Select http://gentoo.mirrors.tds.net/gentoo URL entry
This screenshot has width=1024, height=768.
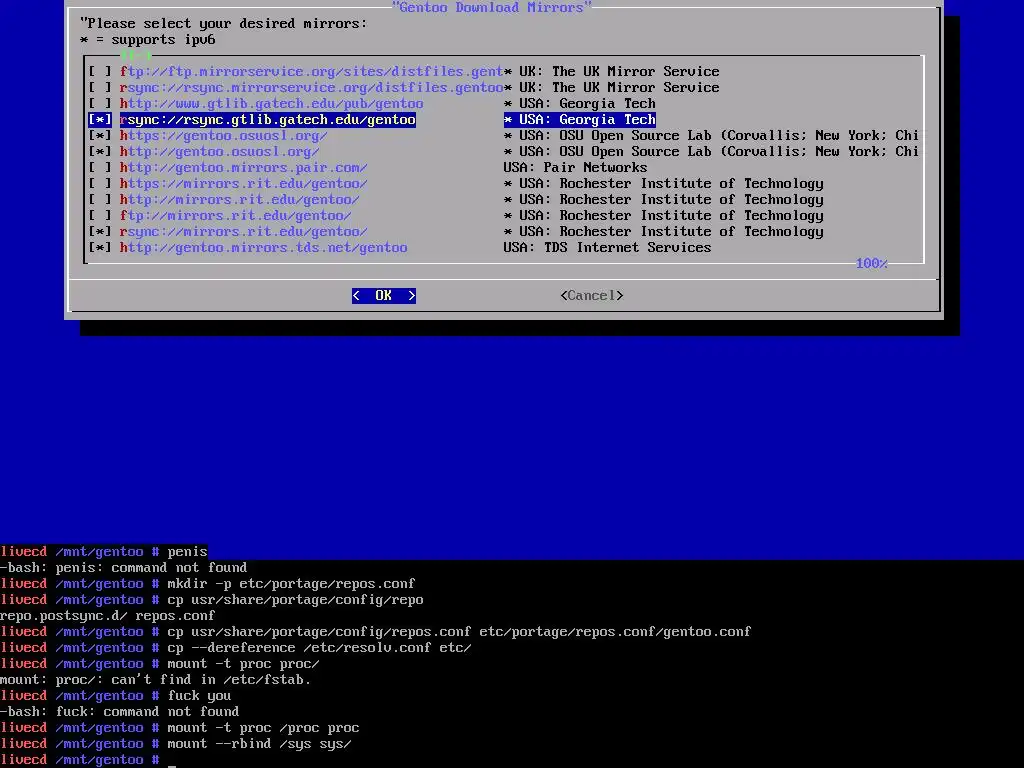(x=263, y=248)
